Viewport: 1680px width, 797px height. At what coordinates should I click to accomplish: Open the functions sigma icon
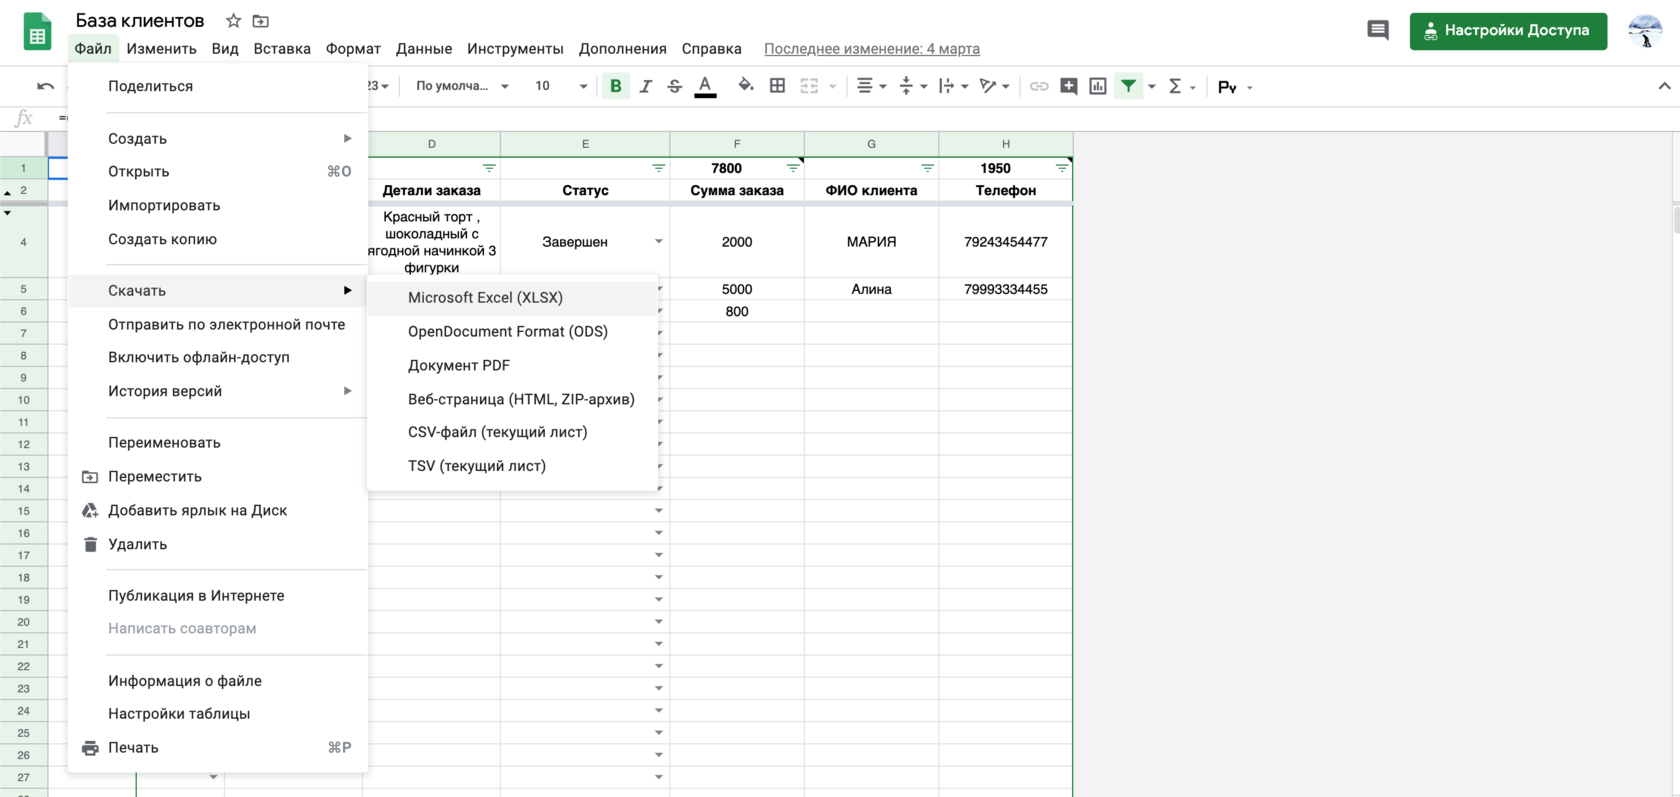pos(1175,86)
